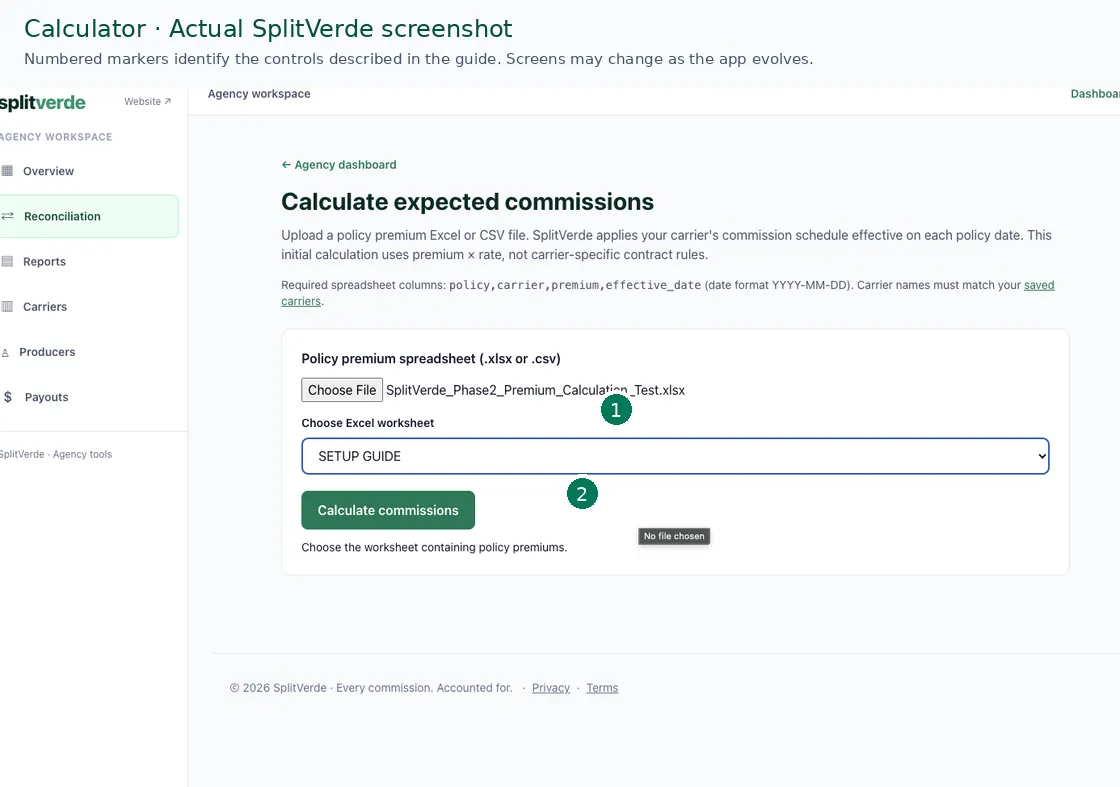
Task: Open Payouts in the sidebar
Action: point(46,397)
